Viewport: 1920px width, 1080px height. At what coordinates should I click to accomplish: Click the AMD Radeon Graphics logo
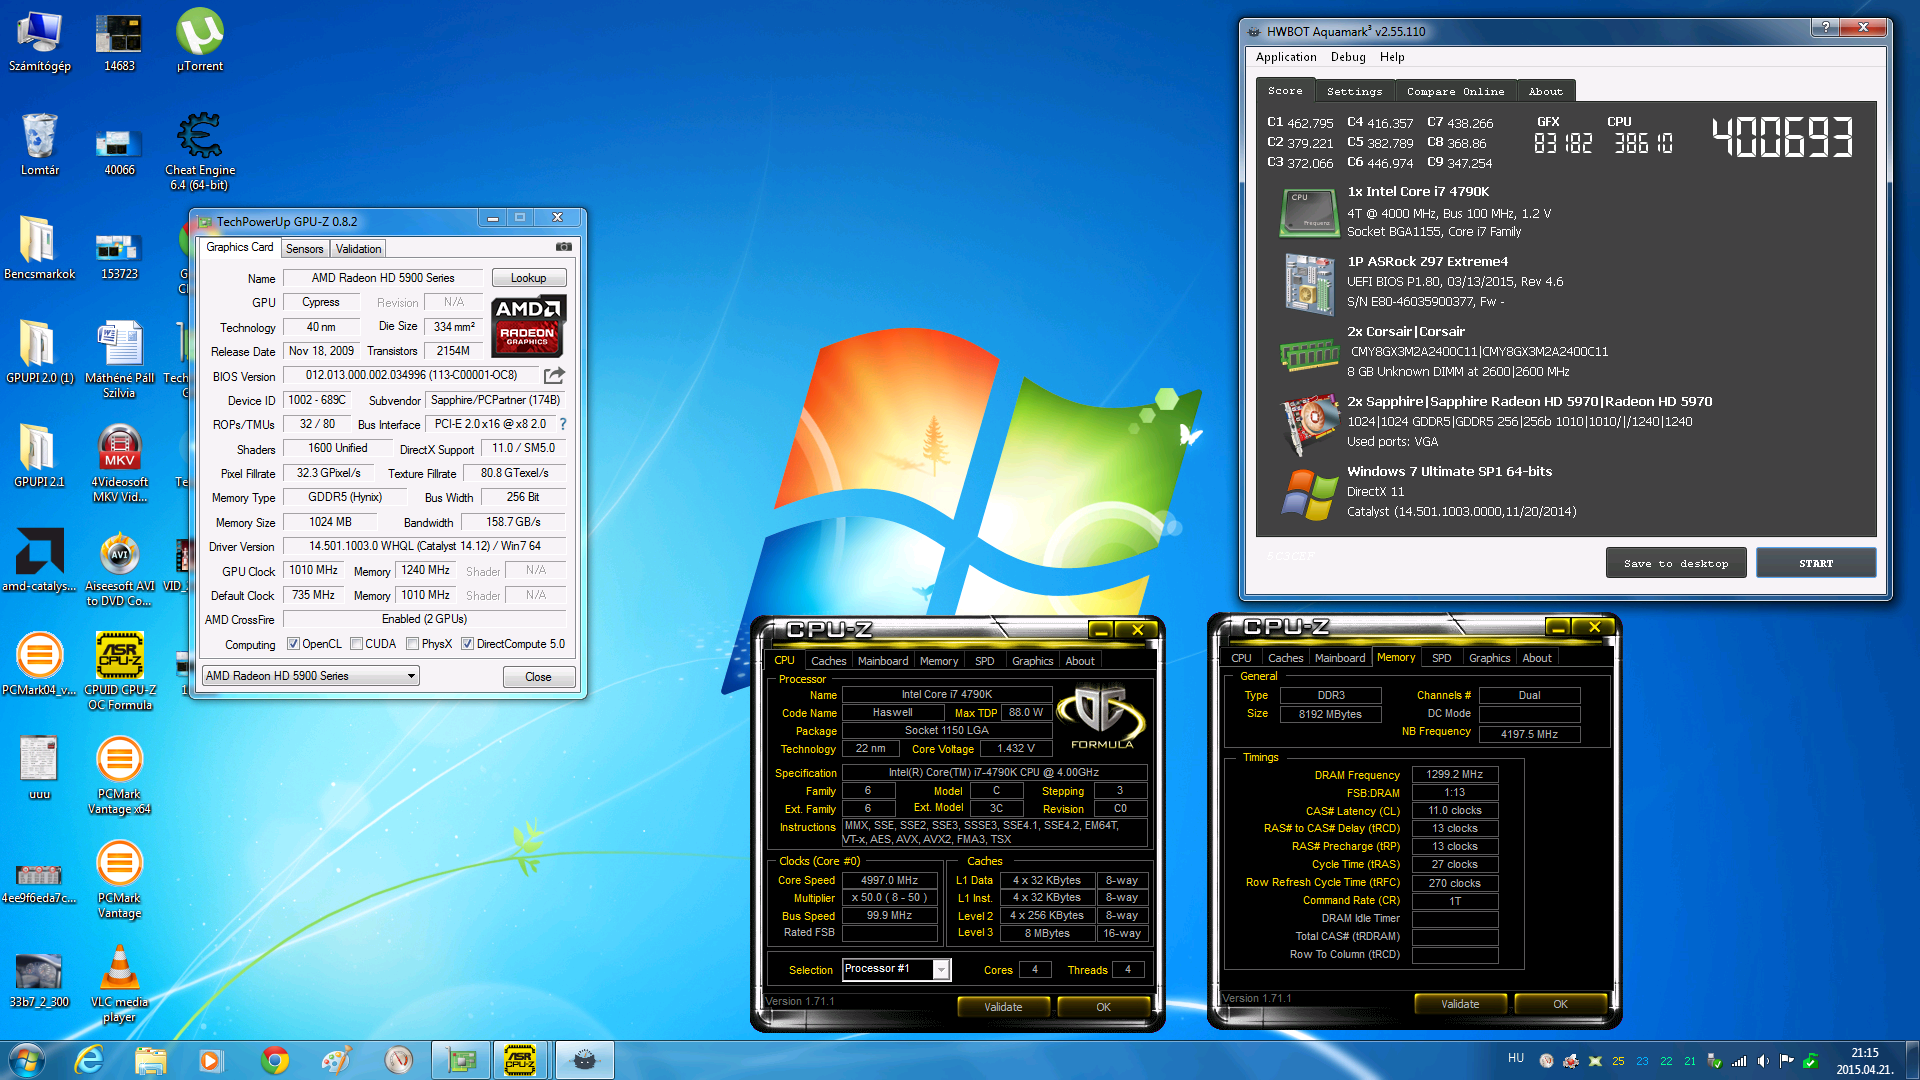(x=530, y=326)
